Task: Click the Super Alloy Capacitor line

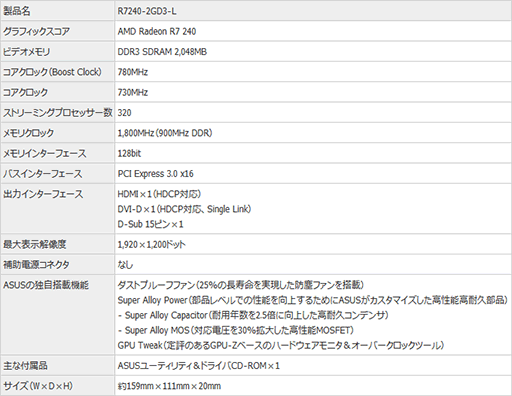Action: (253, 315)
